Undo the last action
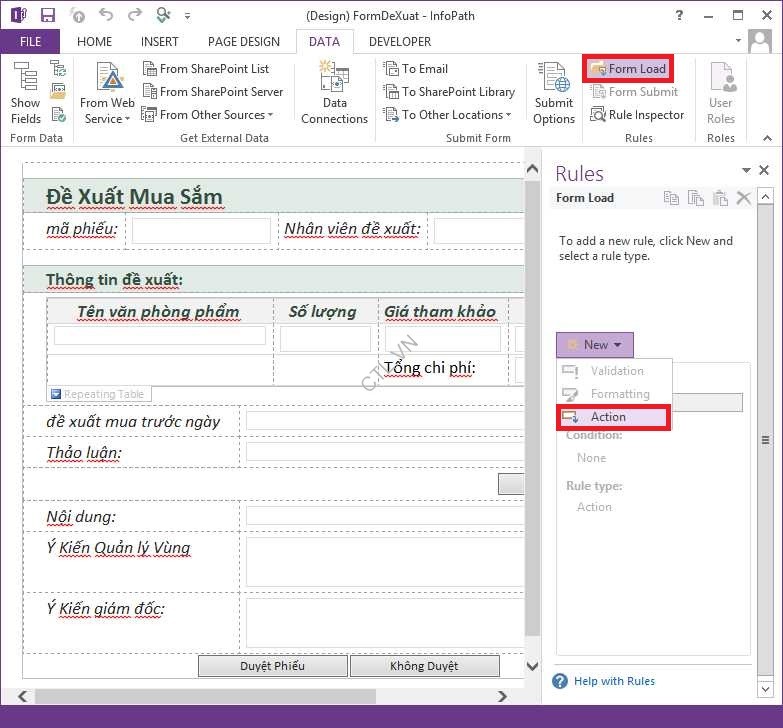The width and height of the screenshot is (783, 728). (106, 15)
